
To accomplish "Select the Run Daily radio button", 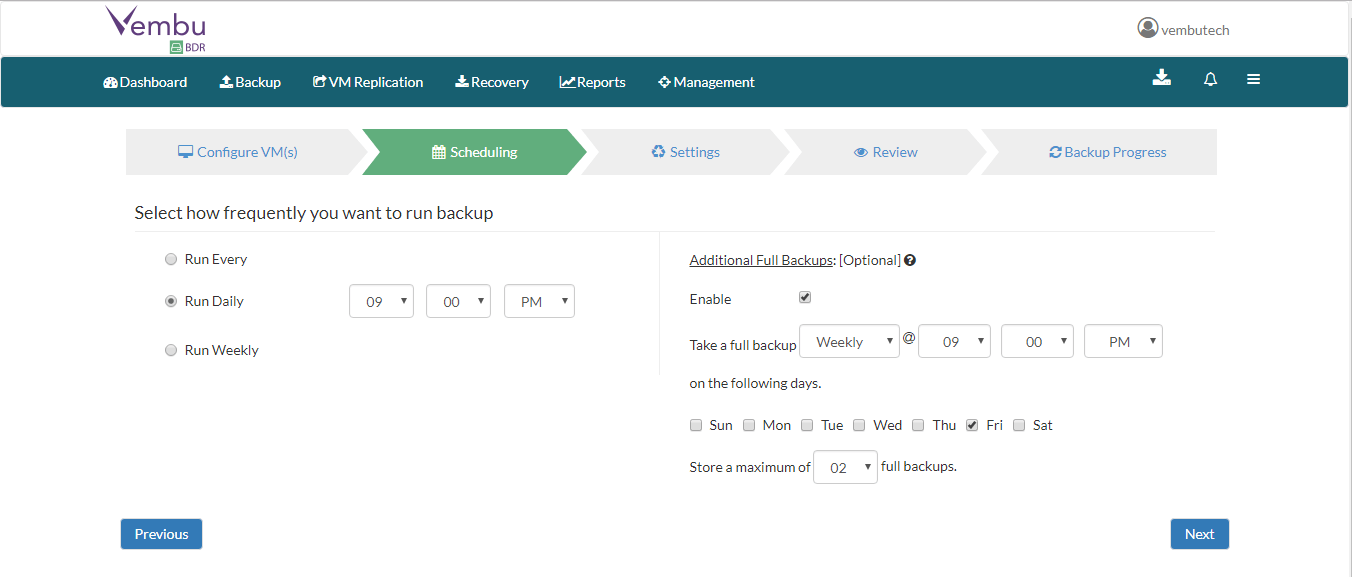I will point(171,301).
